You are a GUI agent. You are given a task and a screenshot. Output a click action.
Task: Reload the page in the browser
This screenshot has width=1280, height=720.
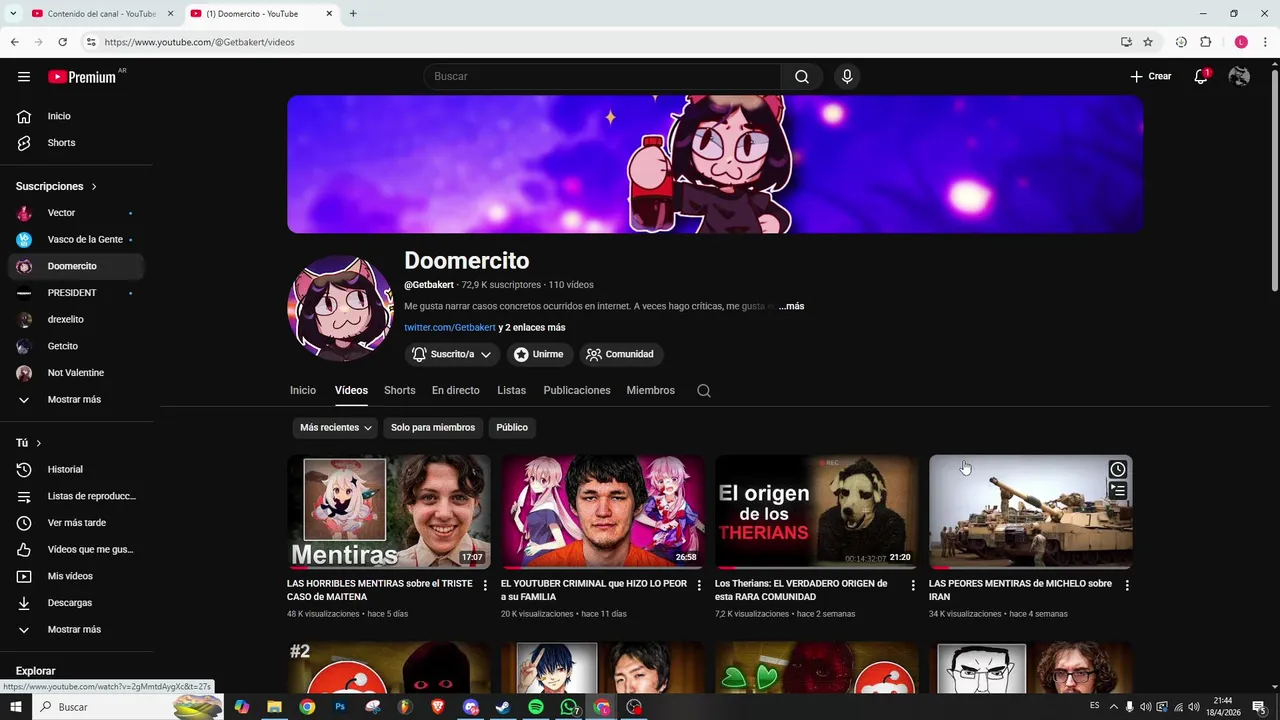coord(62,42)
